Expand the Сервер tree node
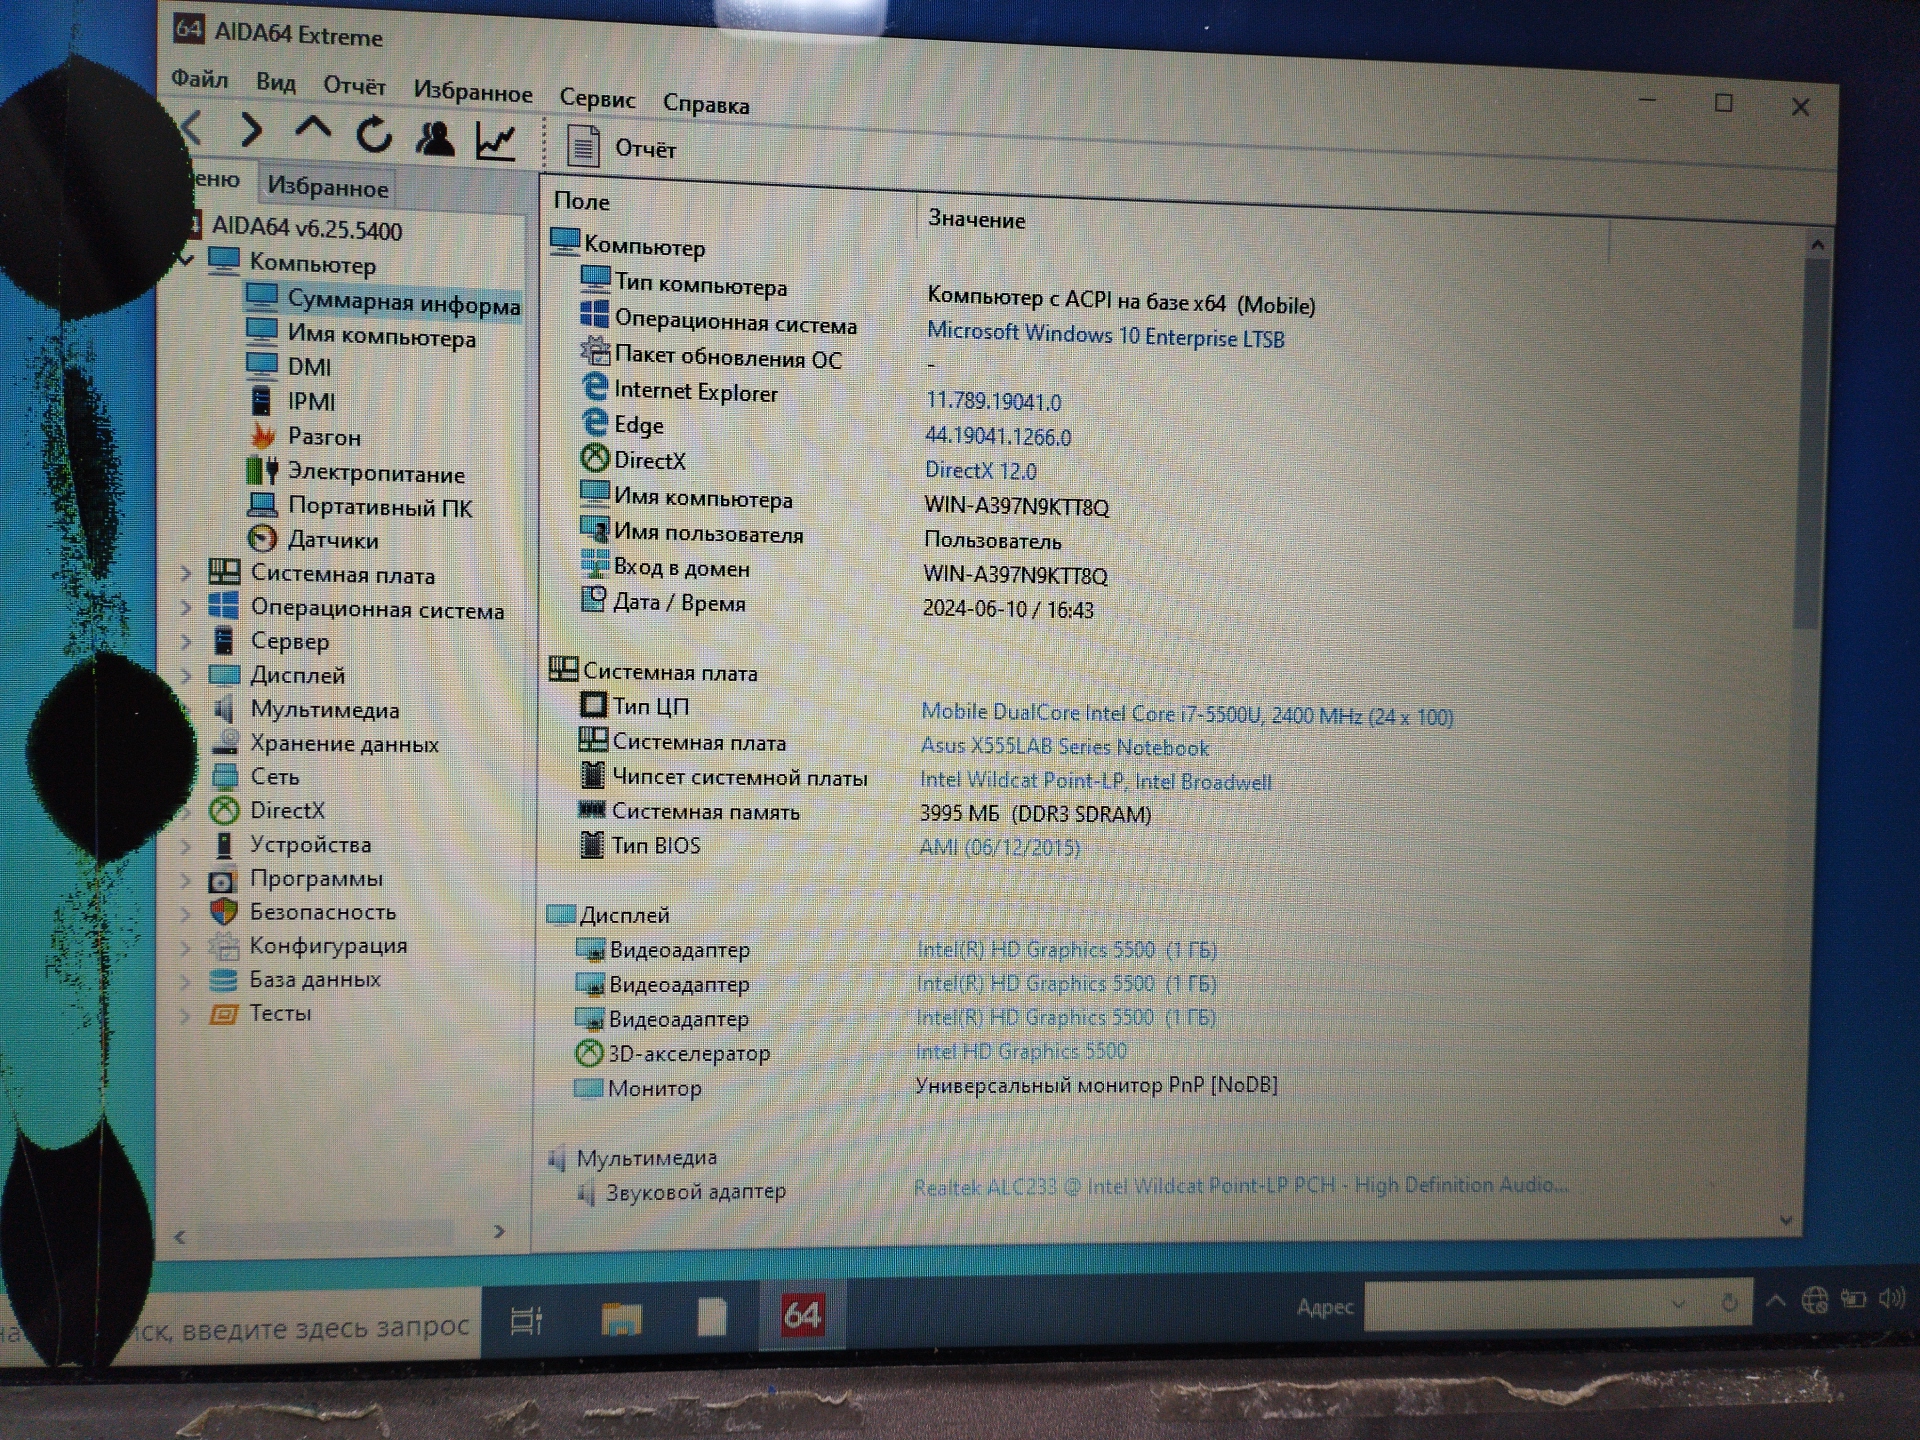 click(185, 641)
